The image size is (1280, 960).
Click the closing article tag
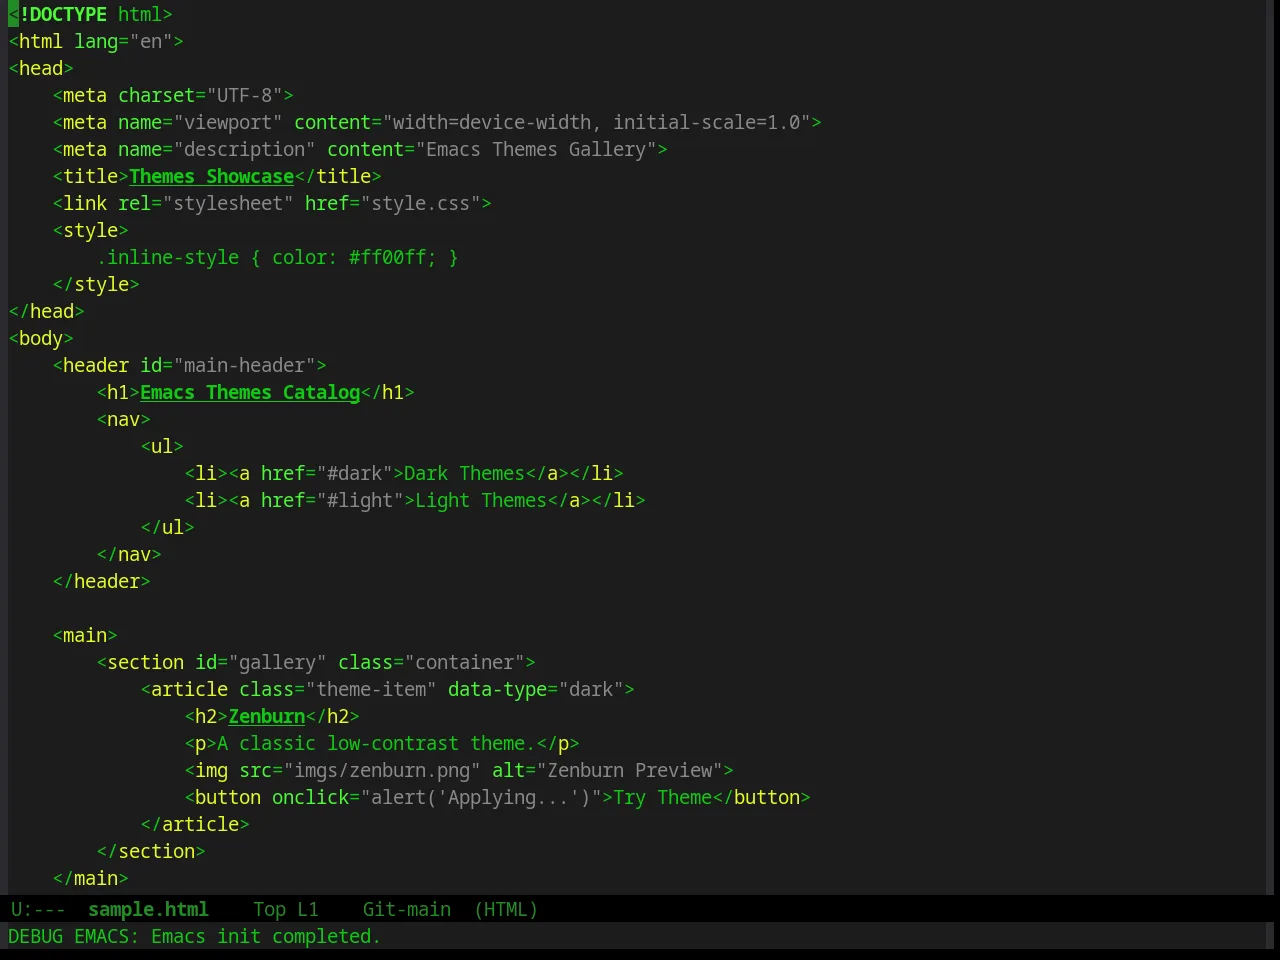(x=195, y=824)
